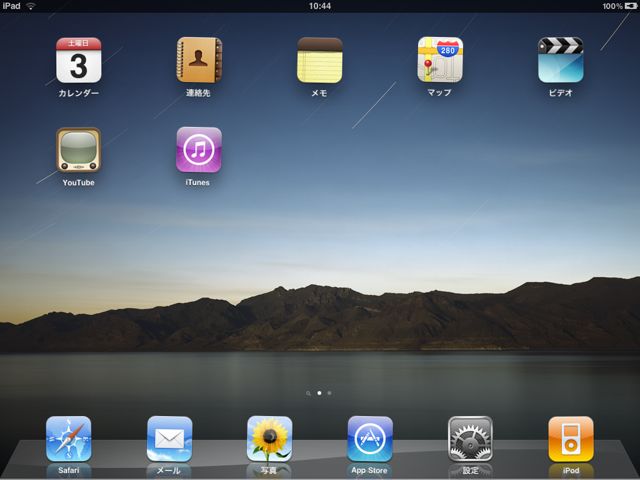Open 写真 photos app in dock
This screenshot has height=480, width=640.
[x=269, y=439]
